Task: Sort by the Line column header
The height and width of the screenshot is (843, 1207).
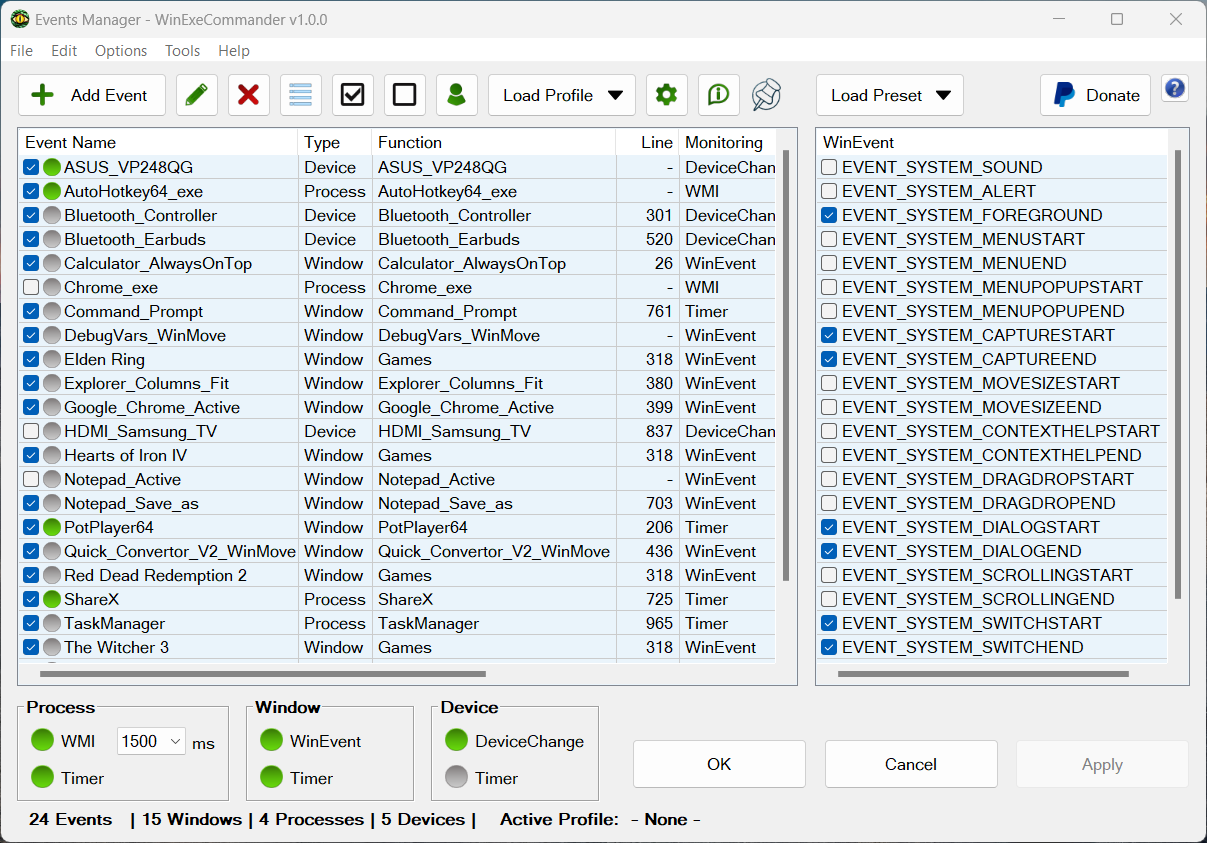Action: (648, 142)
